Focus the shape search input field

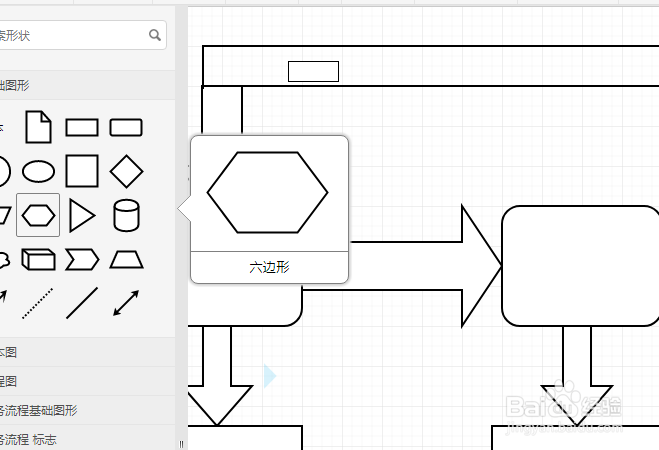point(83,35)
